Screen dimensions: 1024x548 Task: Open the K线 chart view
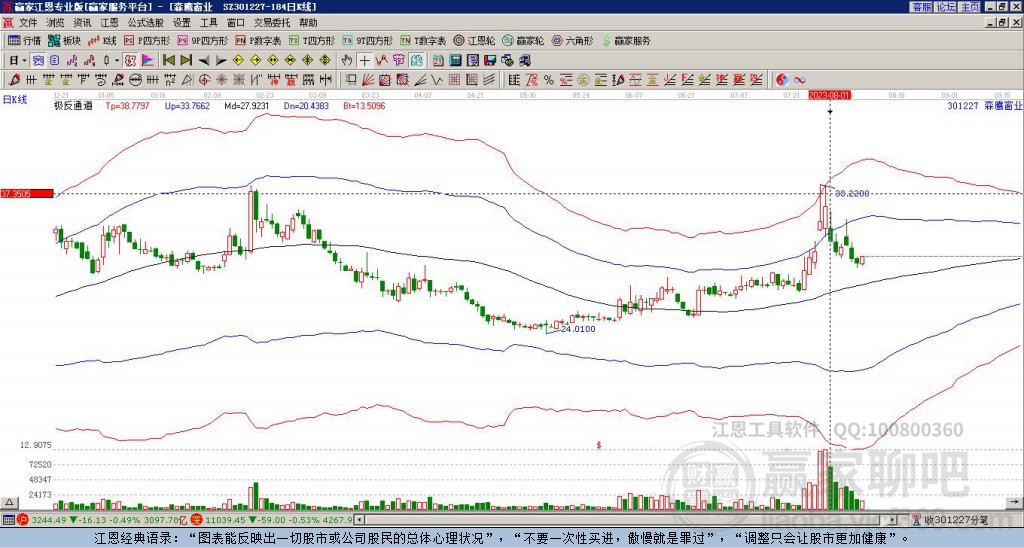point(101,40)
